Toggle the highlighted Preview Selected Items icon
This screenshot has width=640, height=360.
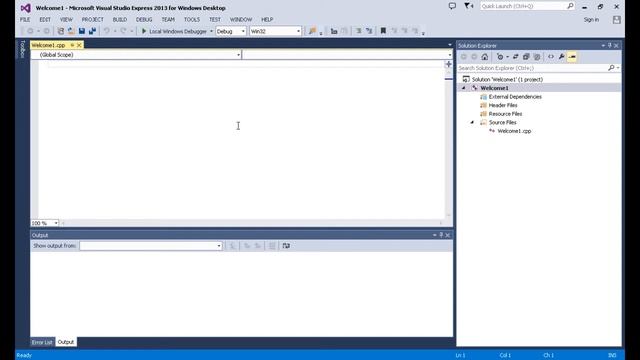click(572, 57)
